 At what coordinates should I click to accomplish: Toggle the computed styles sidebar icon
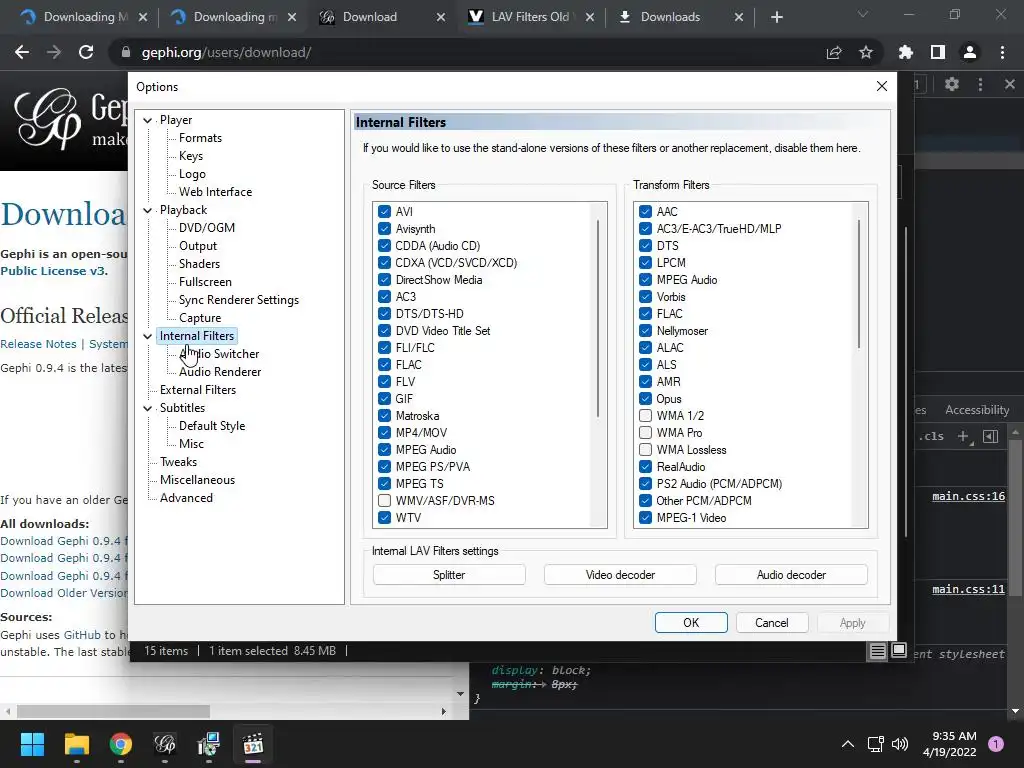[991, 436]
